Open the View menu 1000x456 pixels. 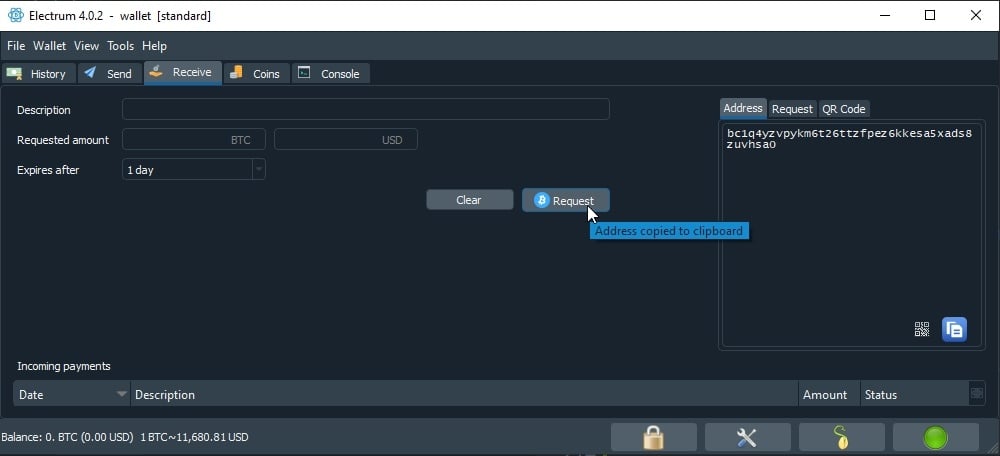click(86, 46)
